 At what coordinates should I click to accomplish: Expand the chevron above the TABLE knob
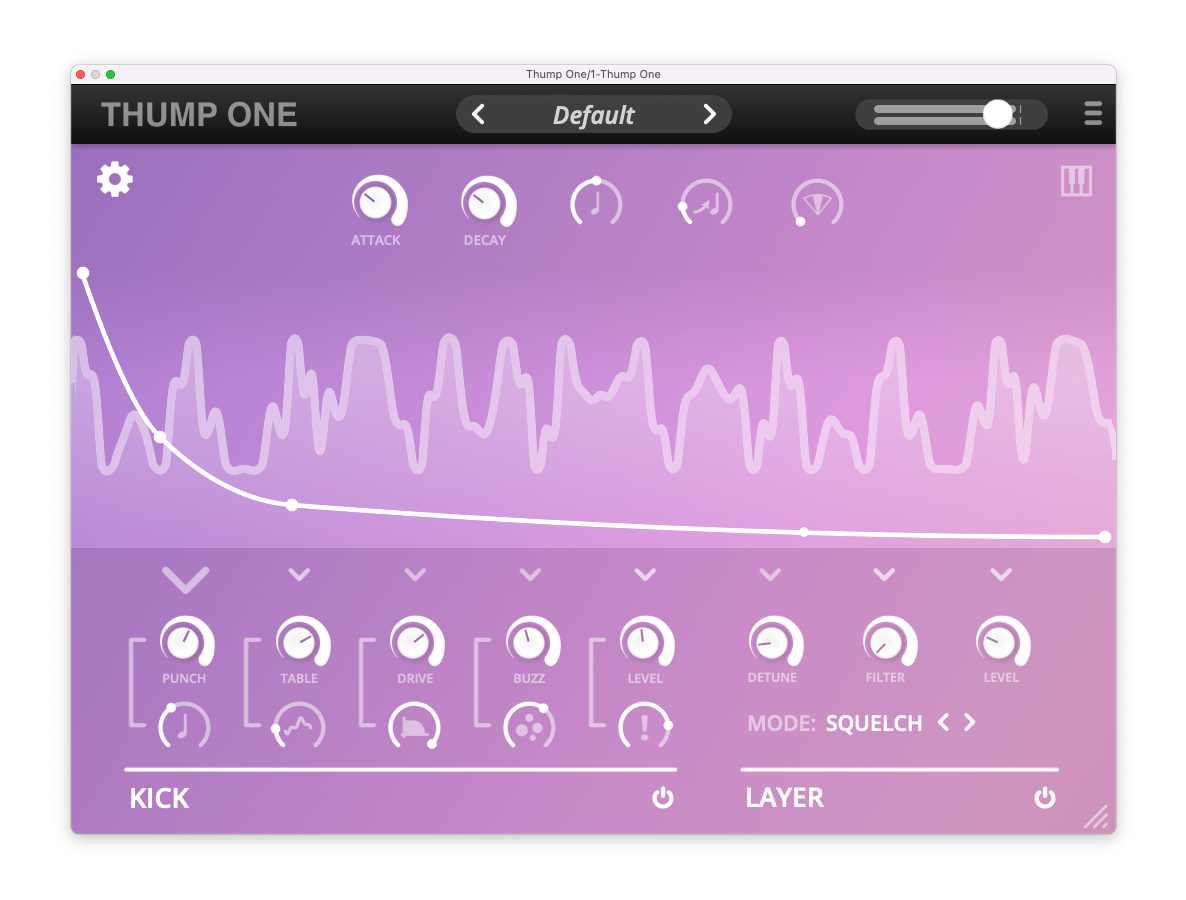[300, 574]
